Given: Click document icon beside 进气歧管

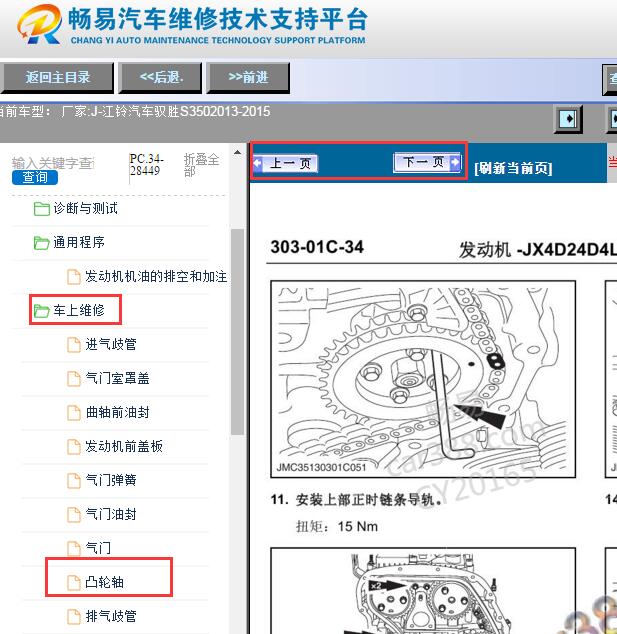Looking at the screenshot, I should pos(74,345).
